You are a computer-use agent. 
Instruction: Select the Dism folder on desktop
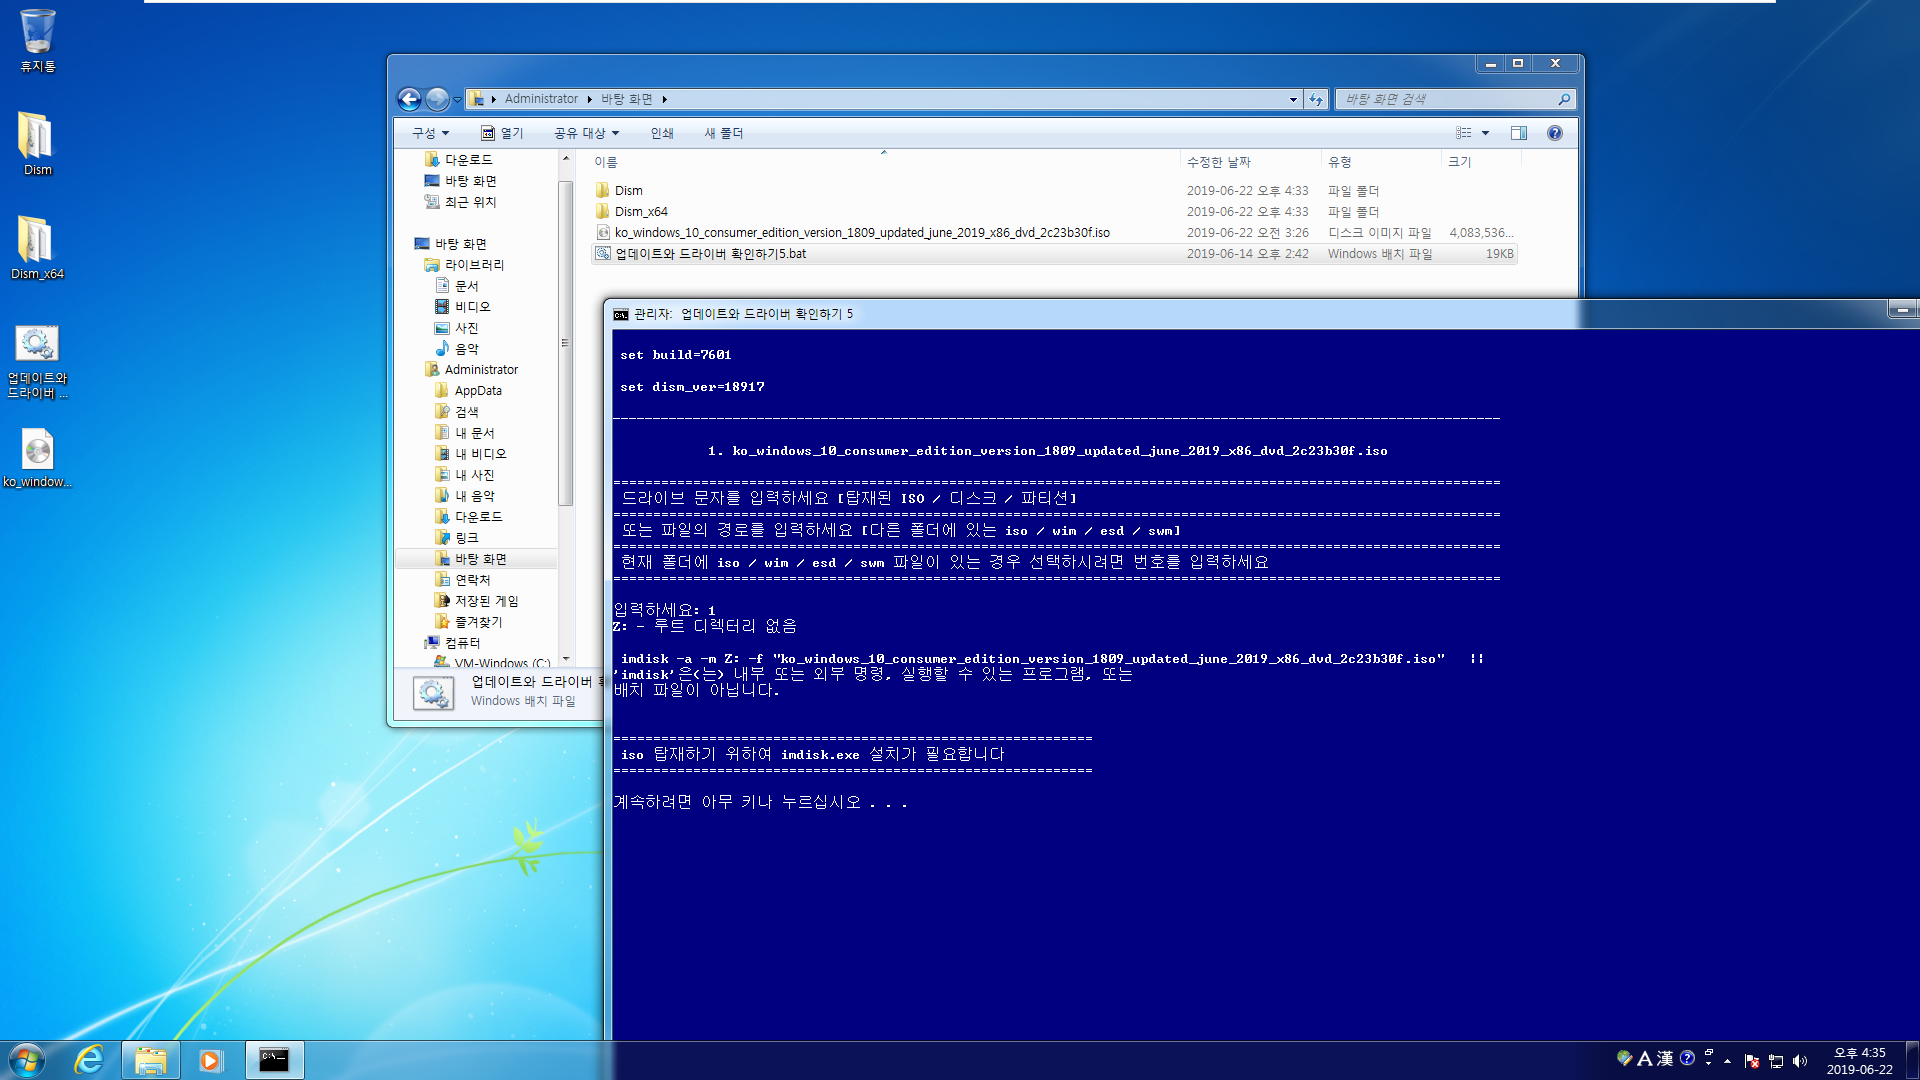click(x=37, y=143)
